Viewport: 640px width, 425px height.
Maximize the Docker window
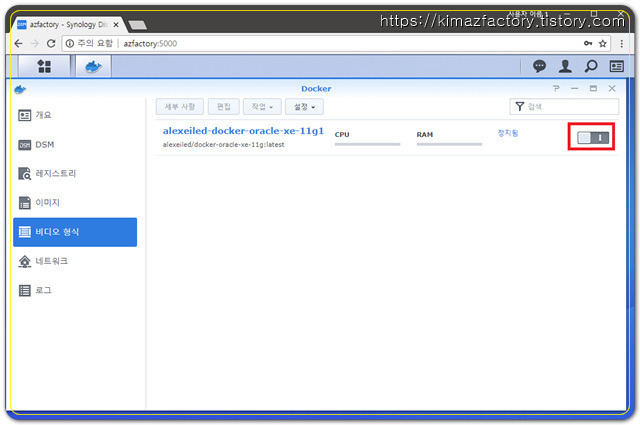[593, 88]
